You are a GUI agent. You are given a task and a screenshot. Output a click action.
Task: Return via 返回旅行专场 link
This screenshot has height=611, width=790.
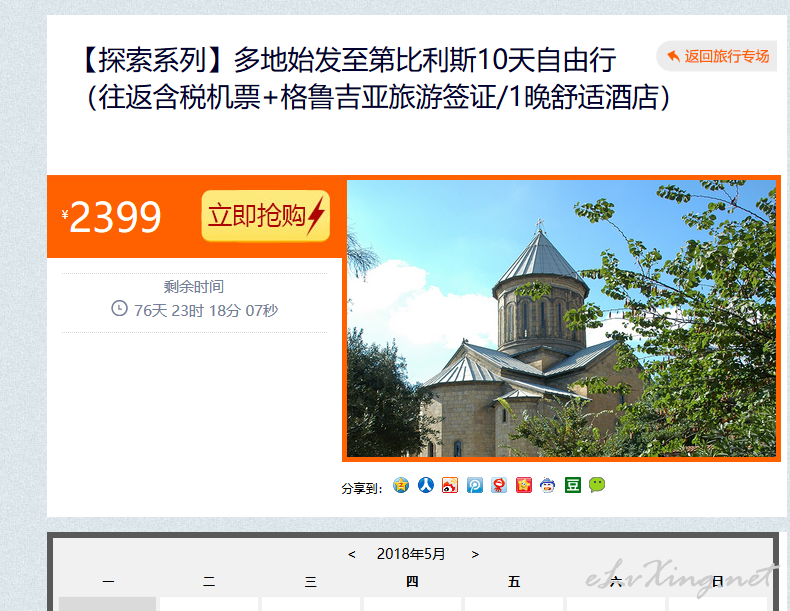click(x=717, y=56)
